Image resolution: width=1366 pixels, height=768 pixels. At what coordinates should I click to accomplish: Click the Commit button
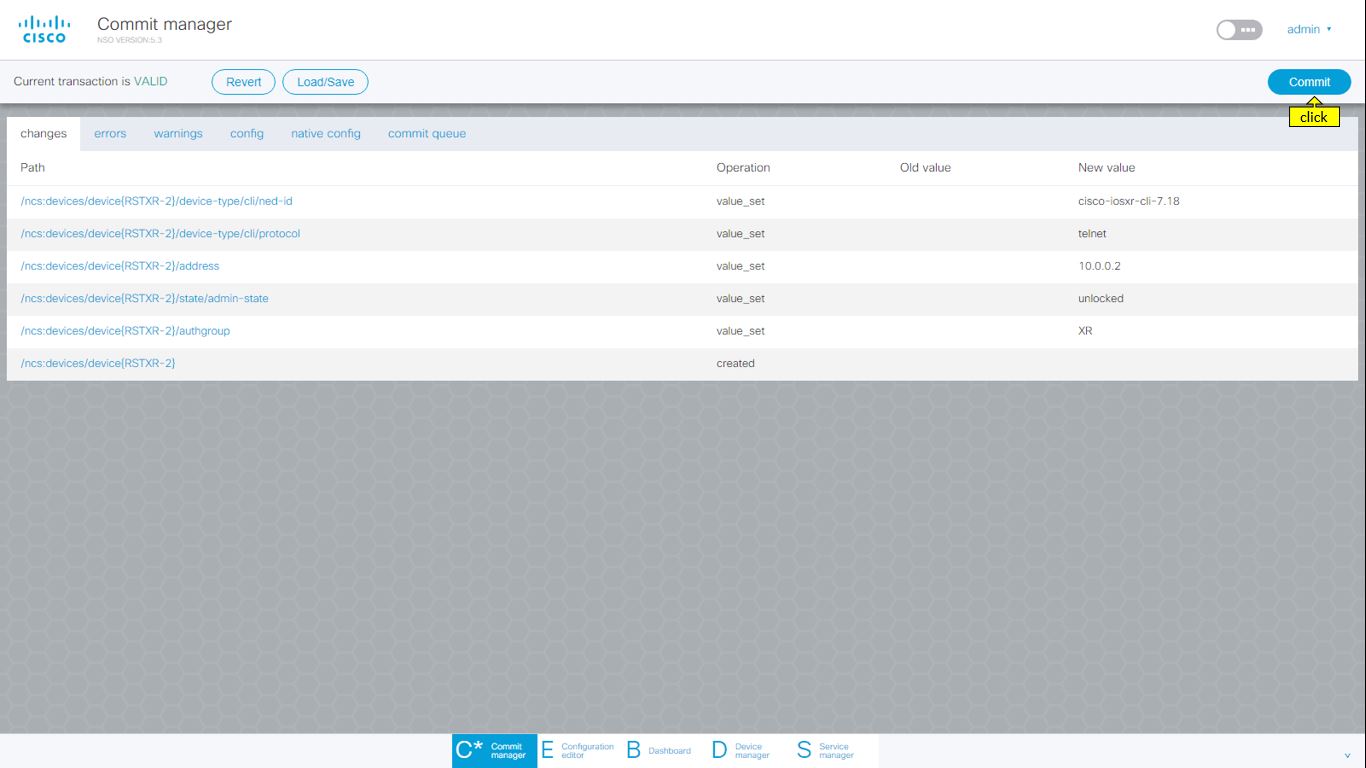[x=1308, y=82]
